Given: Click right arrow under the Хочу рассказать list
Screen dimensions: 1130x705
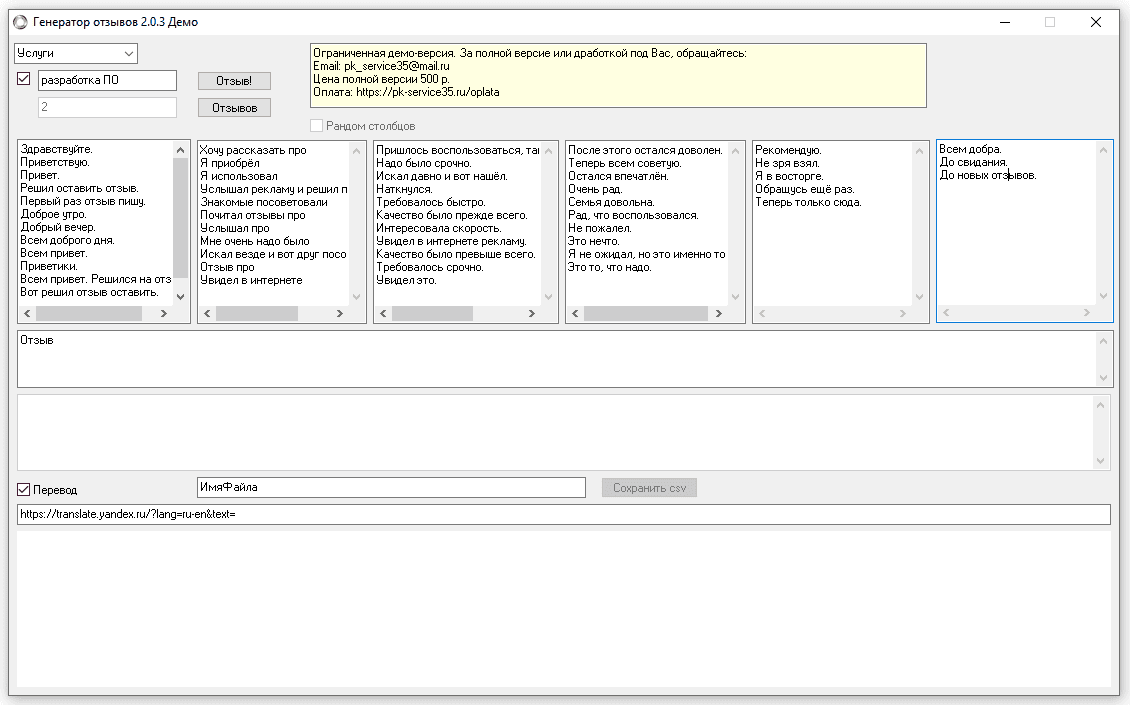Looking at the screenshot, I should (340, 314).
